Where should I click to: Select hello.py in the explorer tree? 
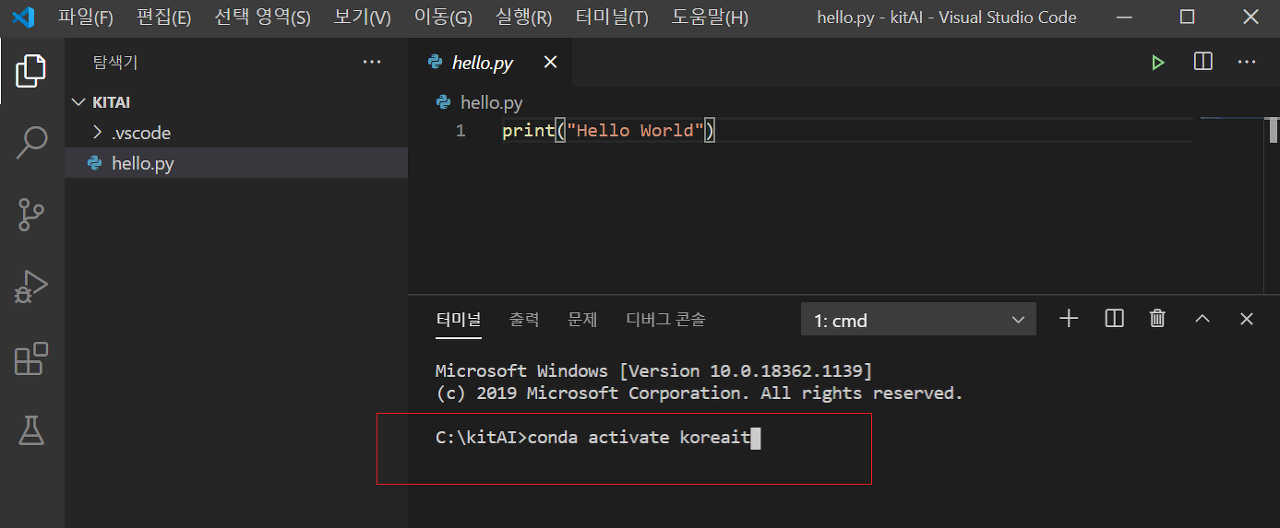(x=236, y=163)
